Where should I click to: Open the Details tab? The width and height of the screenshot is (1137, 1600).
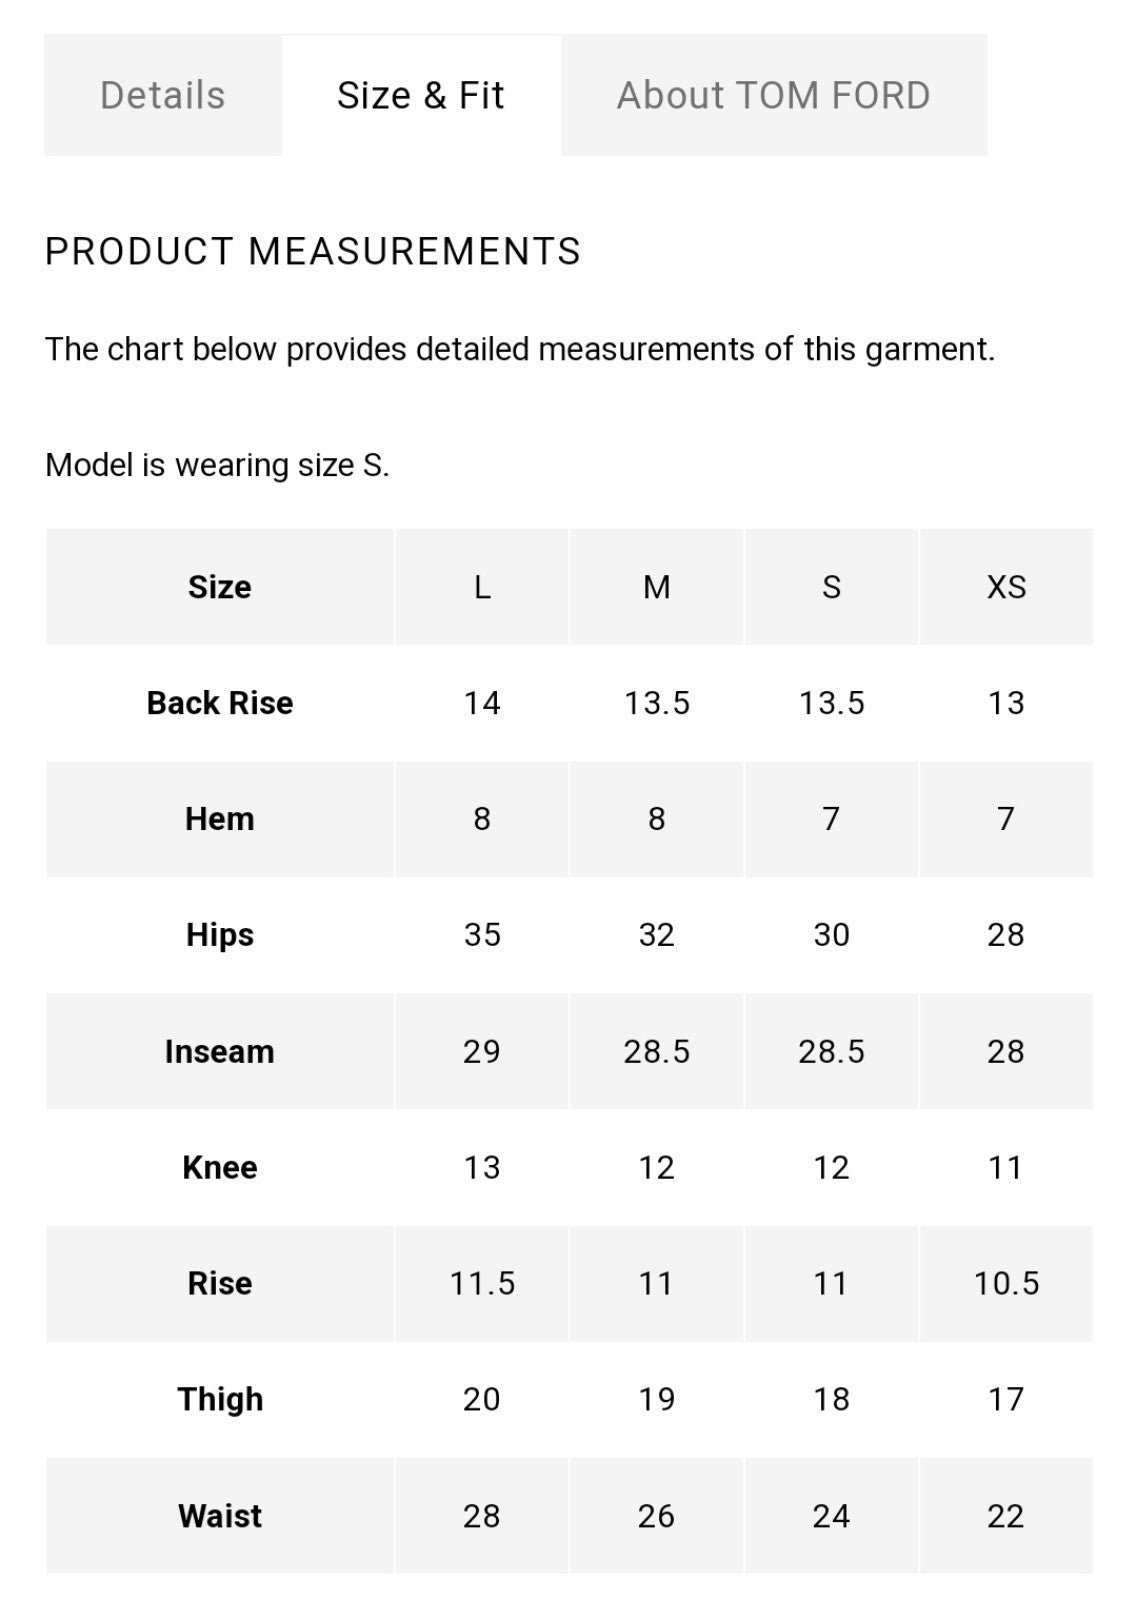pos(163,95)
